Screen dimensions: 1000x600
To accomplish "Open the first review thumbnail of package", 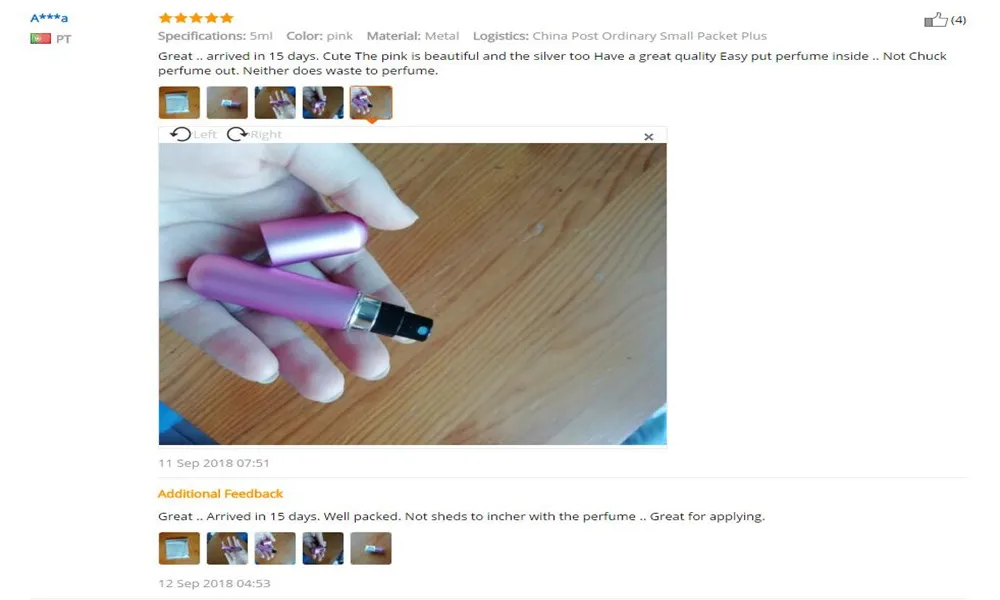I will (x=179, y=103).
